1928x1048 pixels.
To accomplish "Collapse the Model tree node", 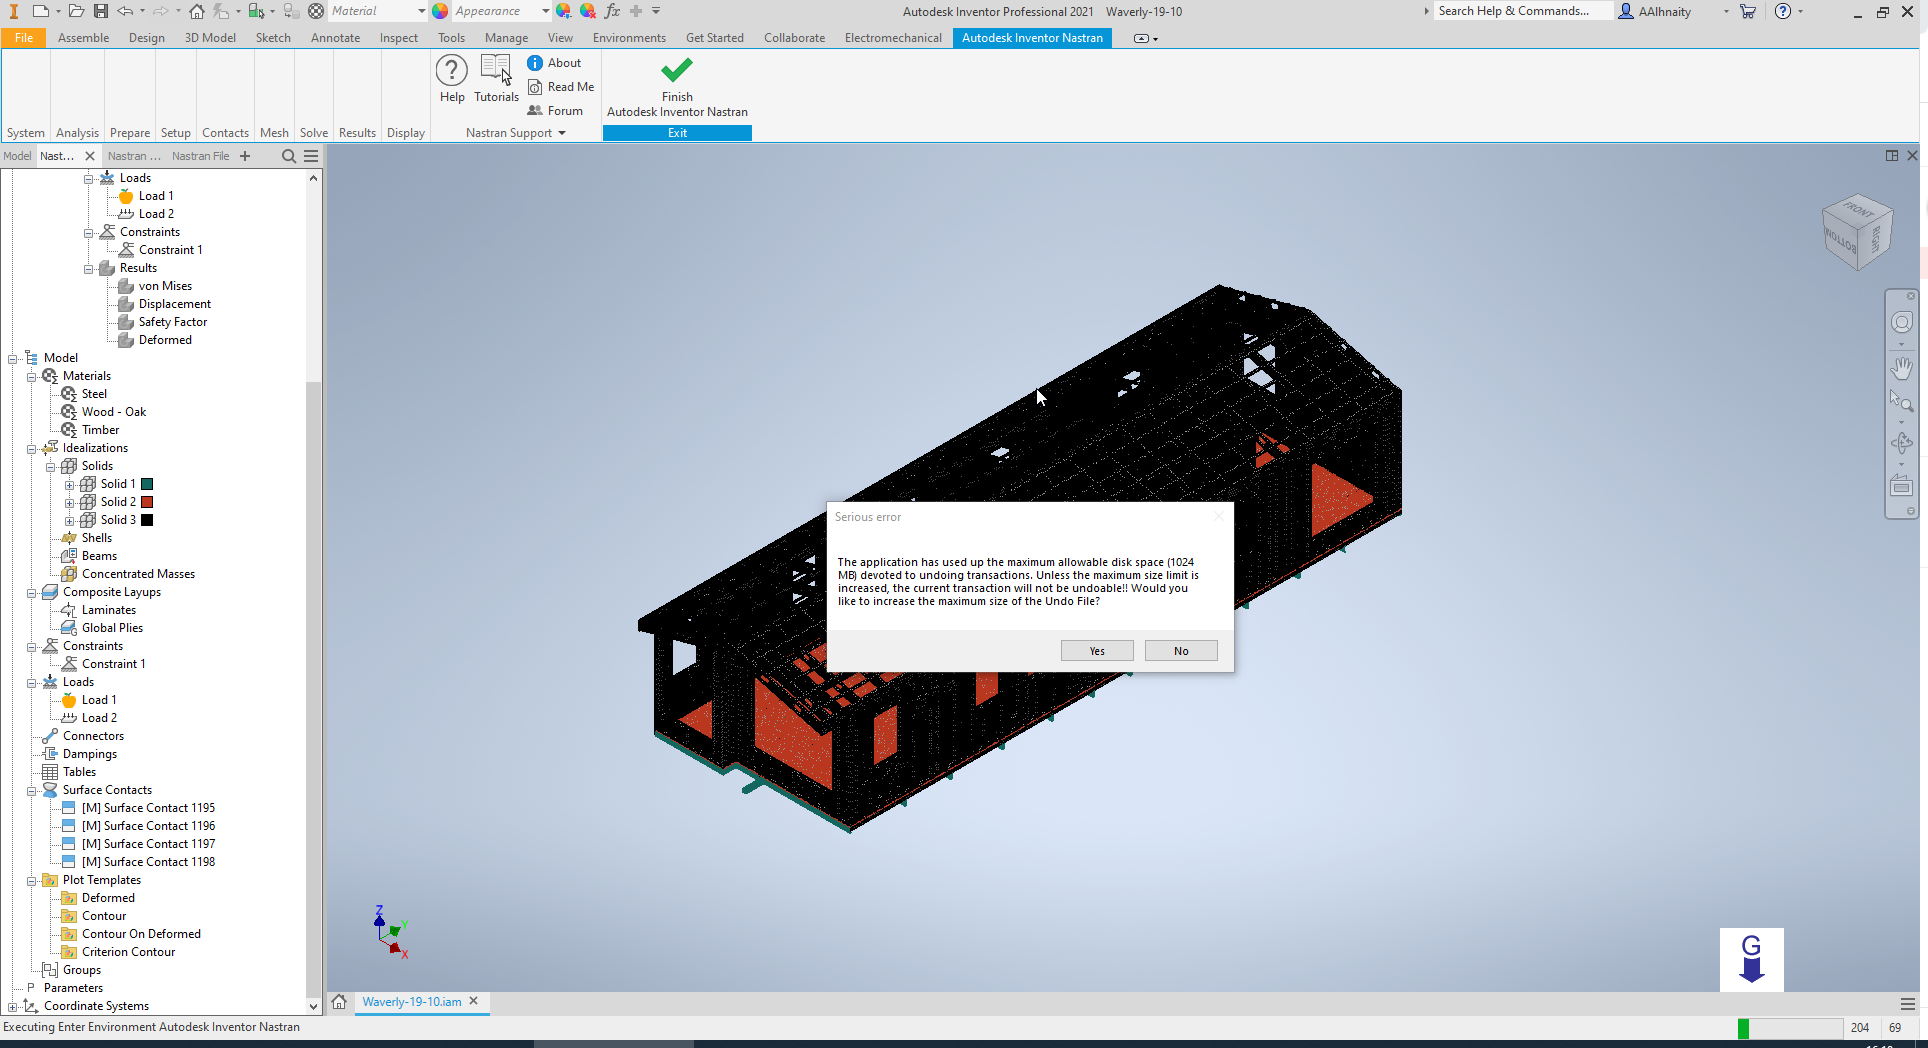I will tap(13, 358).
